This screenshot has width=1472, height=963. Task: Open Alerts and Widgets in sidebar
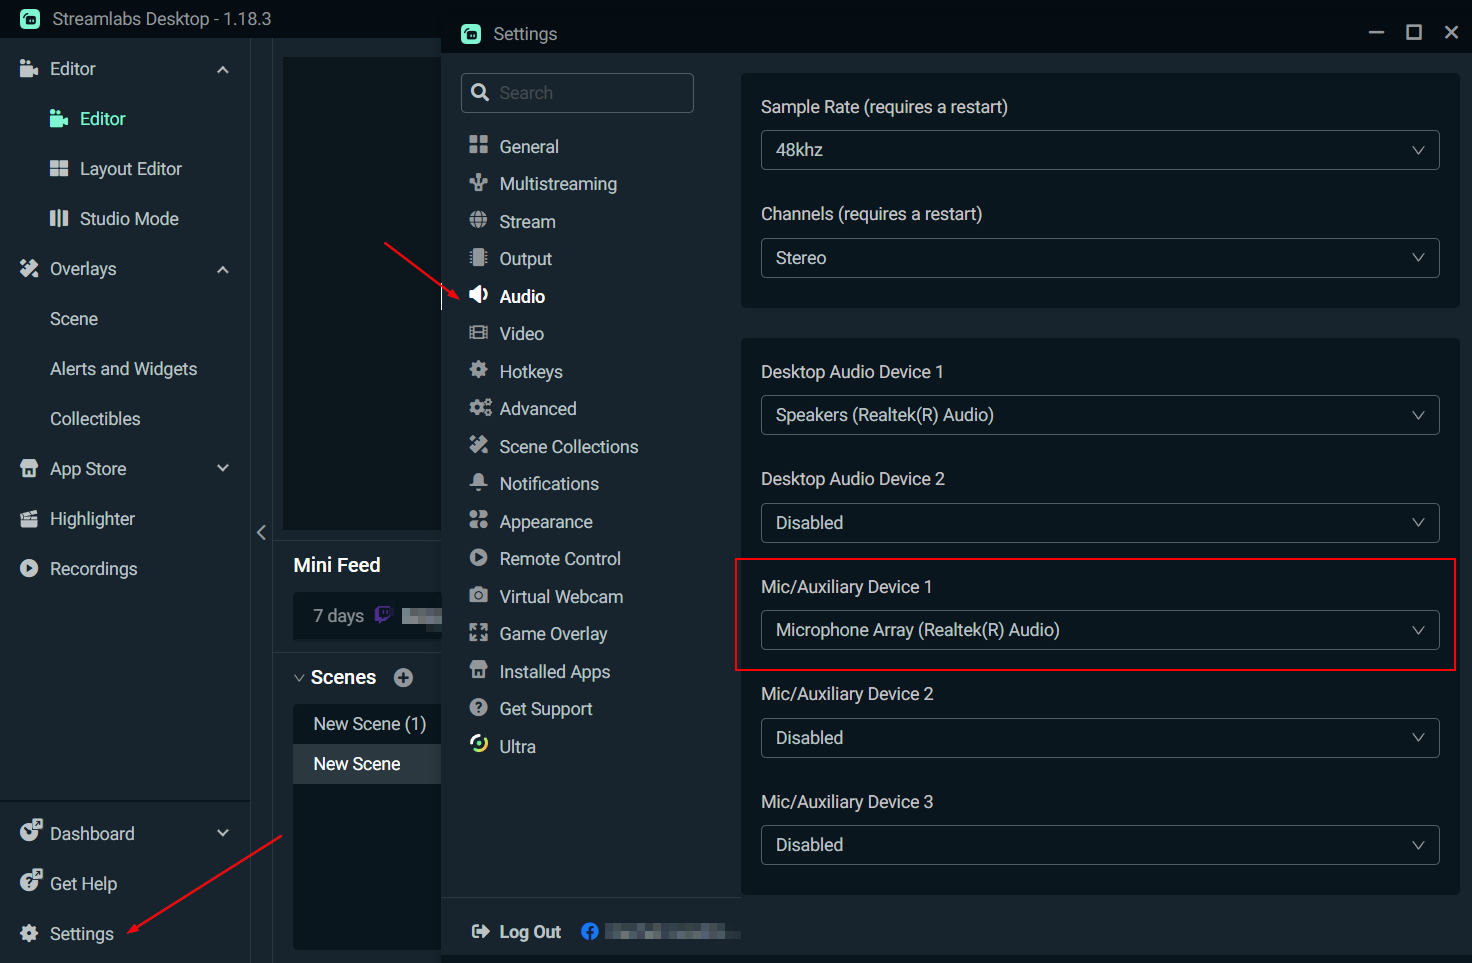(x=125, y=369)
